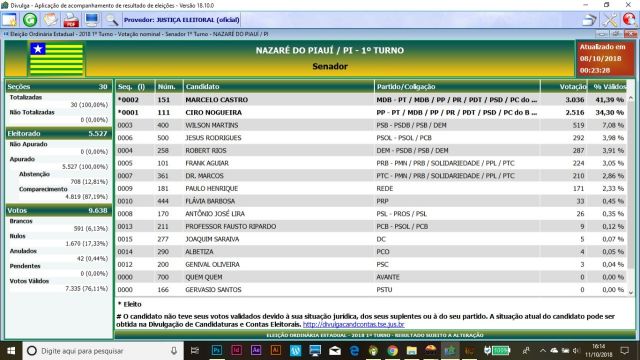Image resolution: width=640 pixels, height=360 pixels.
Task: Click the new window toolbar icon
Action: click(x=9, y=20)
